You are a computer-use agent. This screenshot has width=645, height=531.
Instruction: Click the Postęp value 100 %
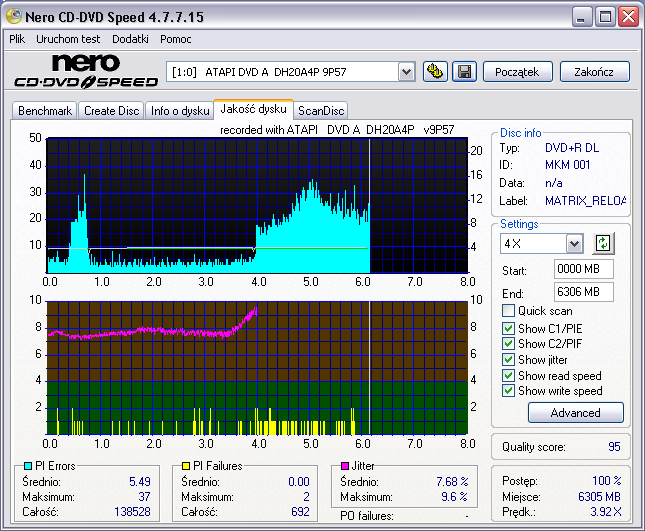coord(607,480)
